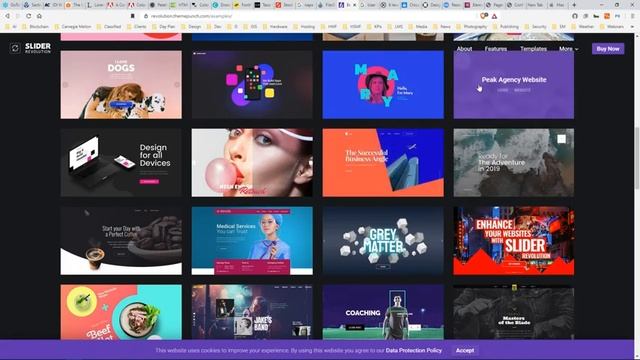The image size is (640, 360).
Task: Open the browser home page icon
Action: pos(39,16)
